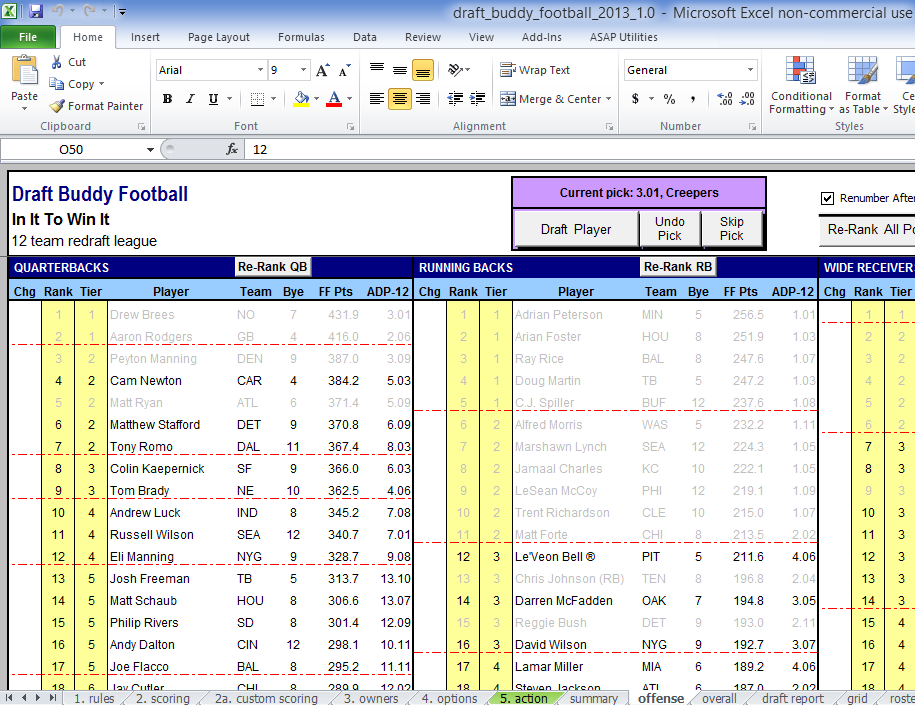Viewport: 915px width, 705px height.
Task: Toggle Underline formatting
Action: click(214, 99)
